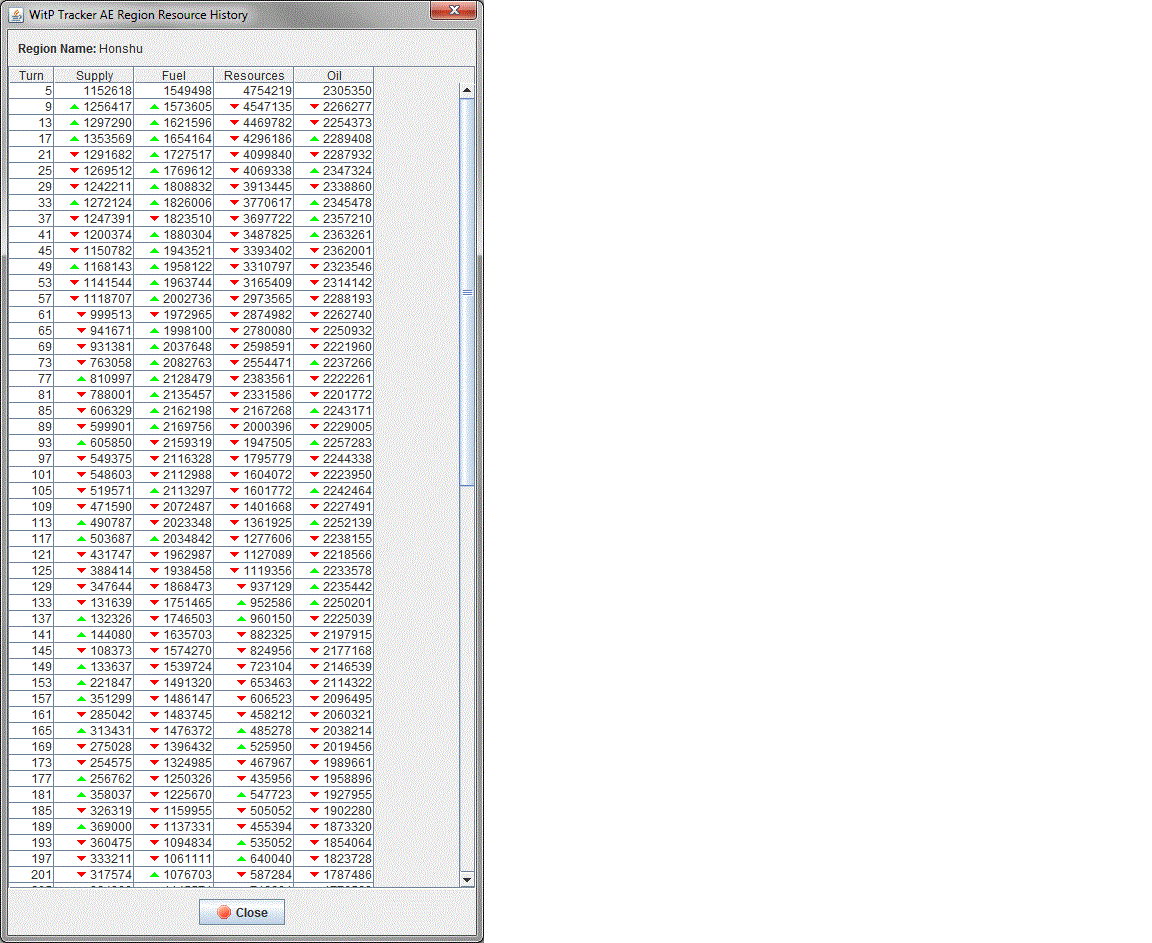The height and width of the screenshot is (943, 1152).
Task: Click Resources cell 2000396
Action: [x=253, y=427]
